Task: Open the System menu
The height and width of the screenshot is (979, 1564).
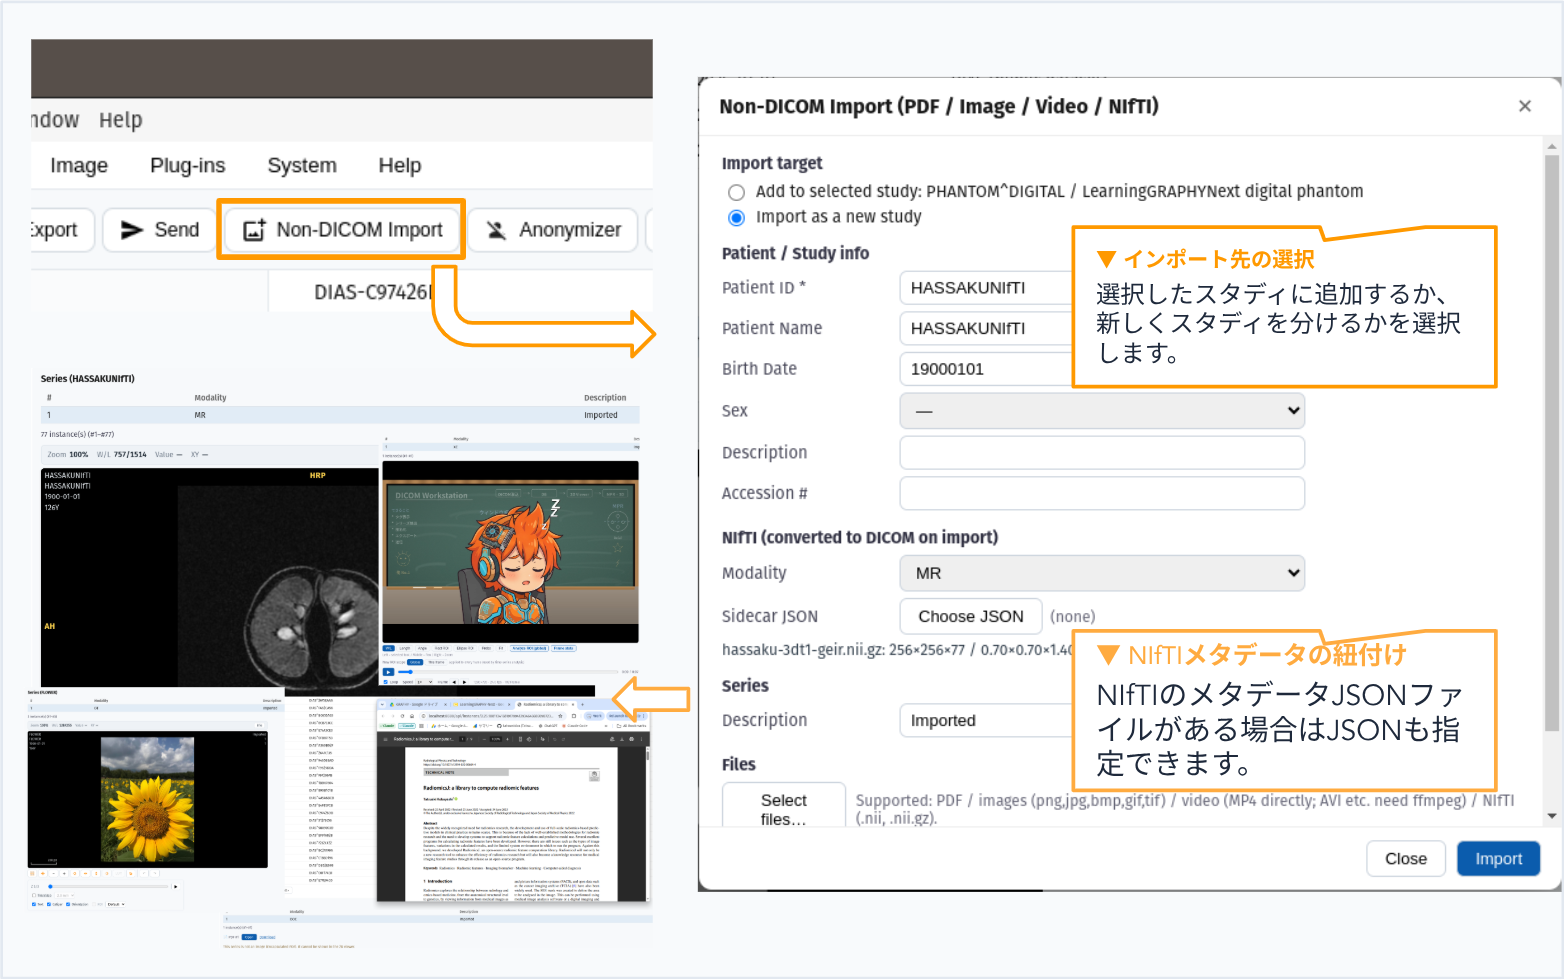Action: click(x=302, y=166)
